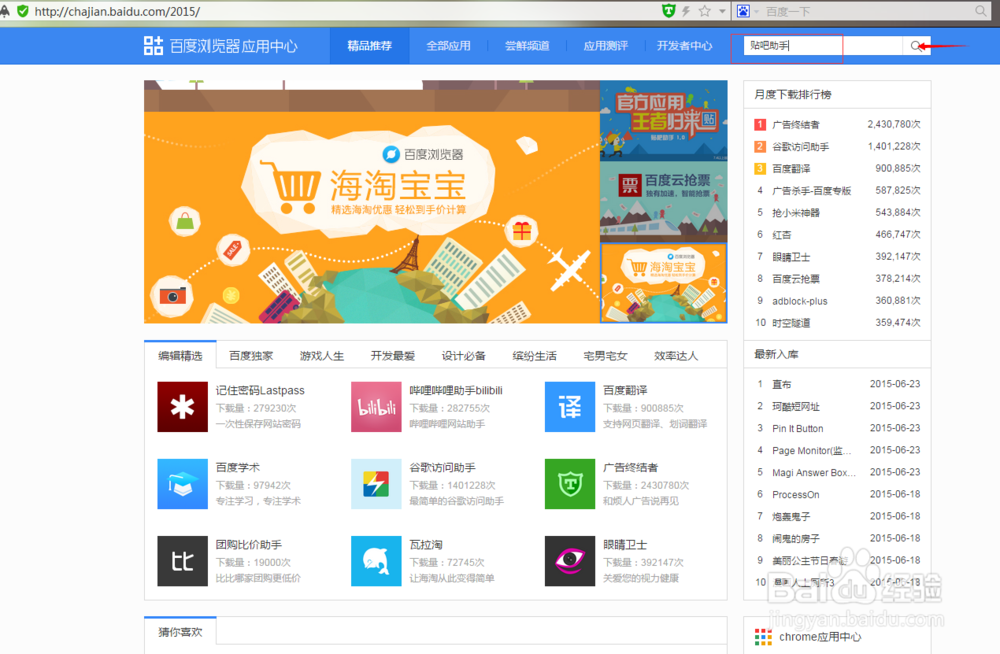
Task: Expand the dropdown arrow next to bookmark star
Action: (x=722, y=11)
